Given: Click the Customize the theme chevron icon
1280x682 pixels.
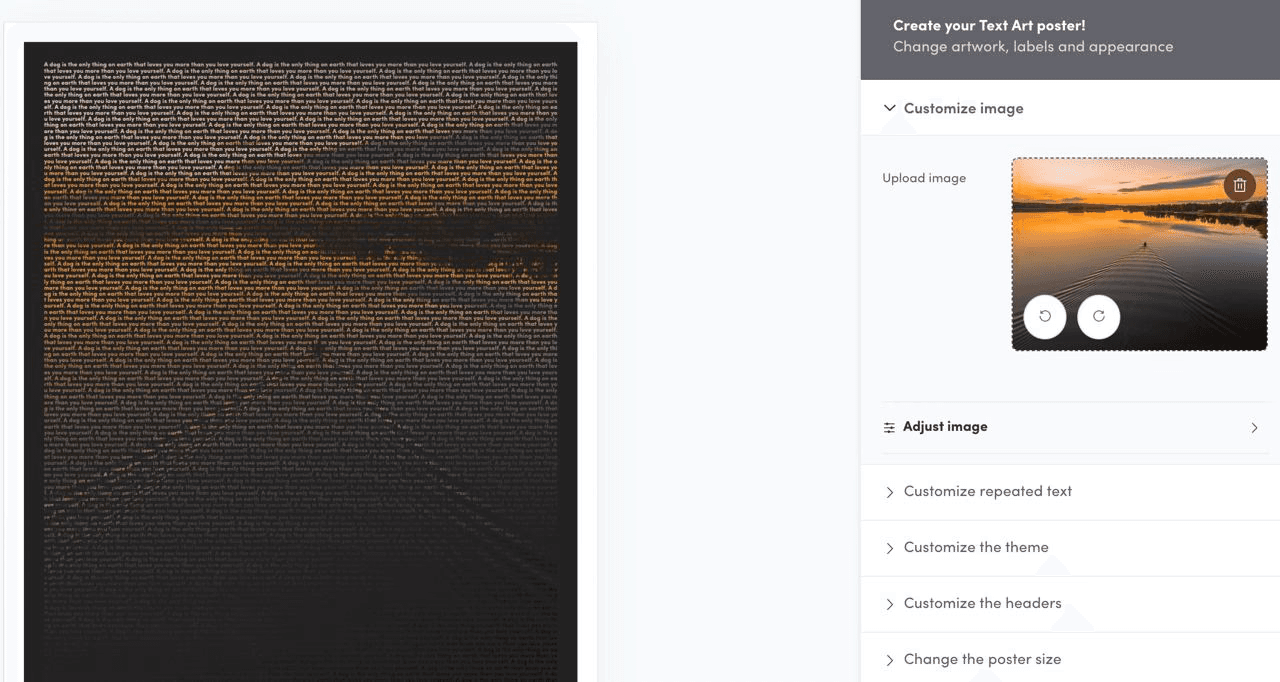Looking at the screenshot, I should [889, 548].
